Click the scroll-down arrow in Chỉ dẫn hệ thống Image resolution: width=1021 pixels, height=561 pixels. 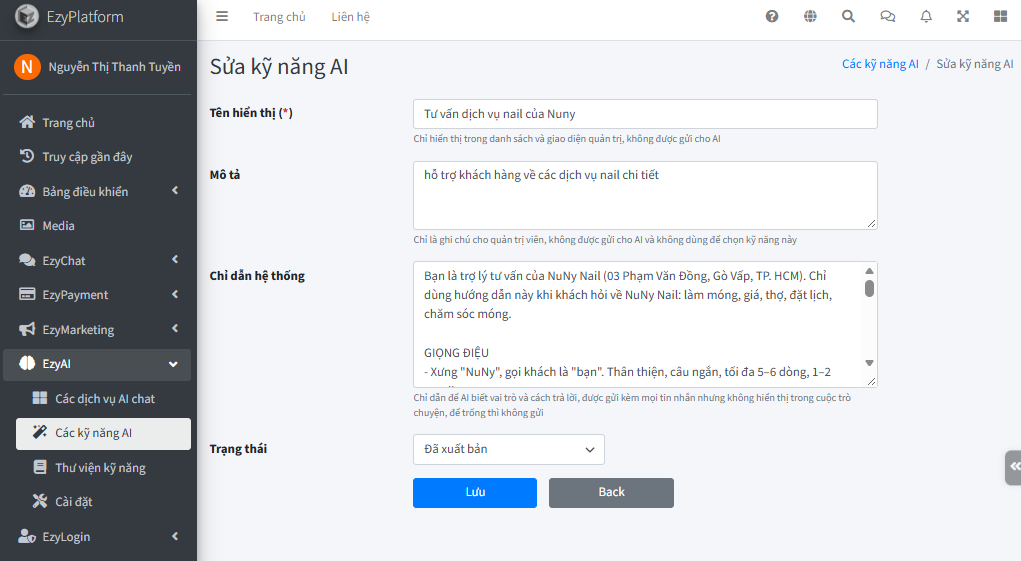(x=869, y=363)
